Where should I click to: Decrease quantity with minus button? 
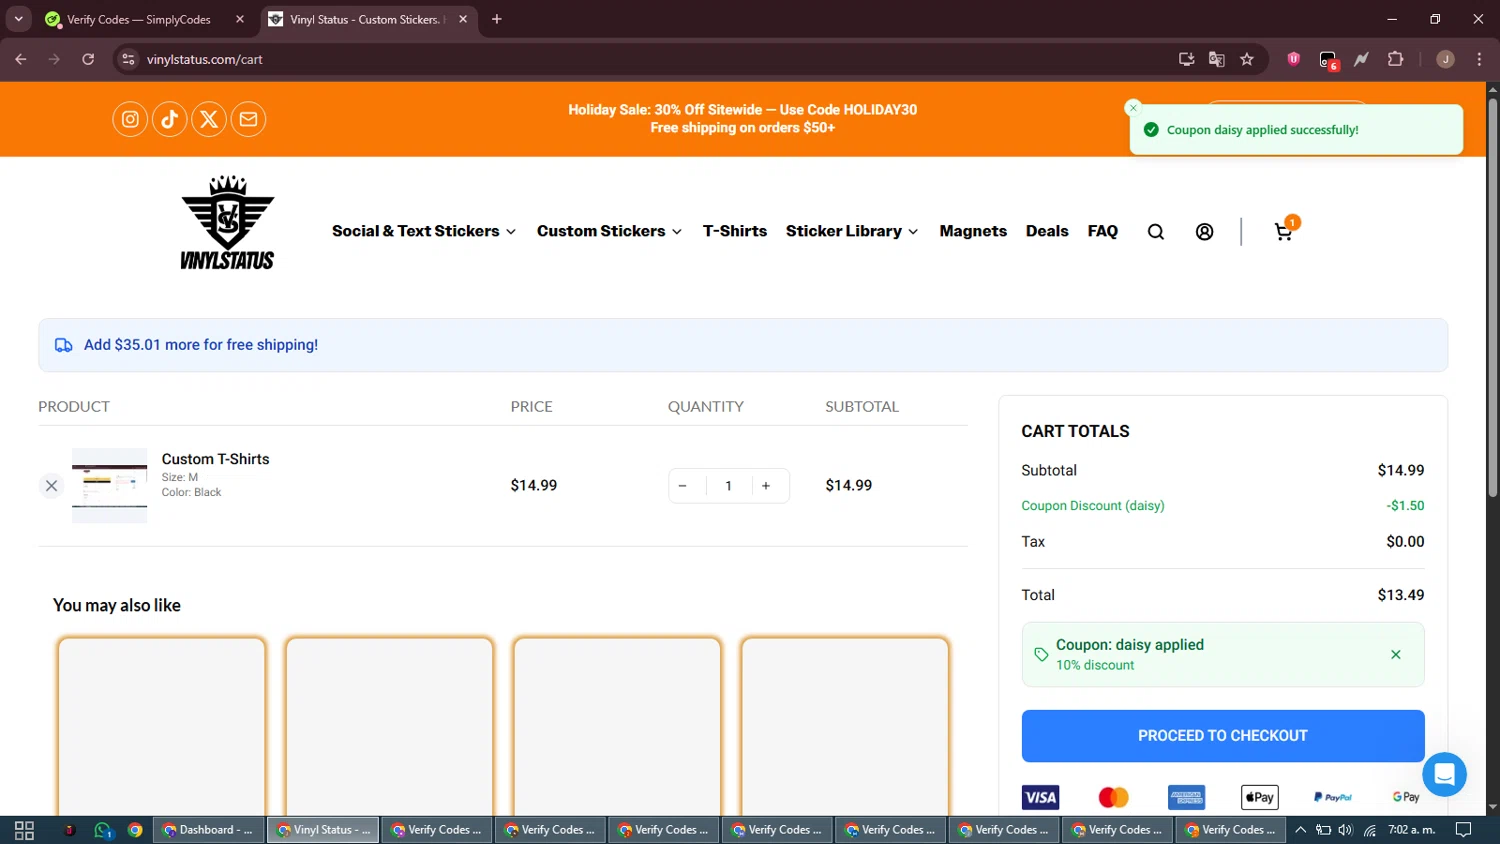[683, 486]
